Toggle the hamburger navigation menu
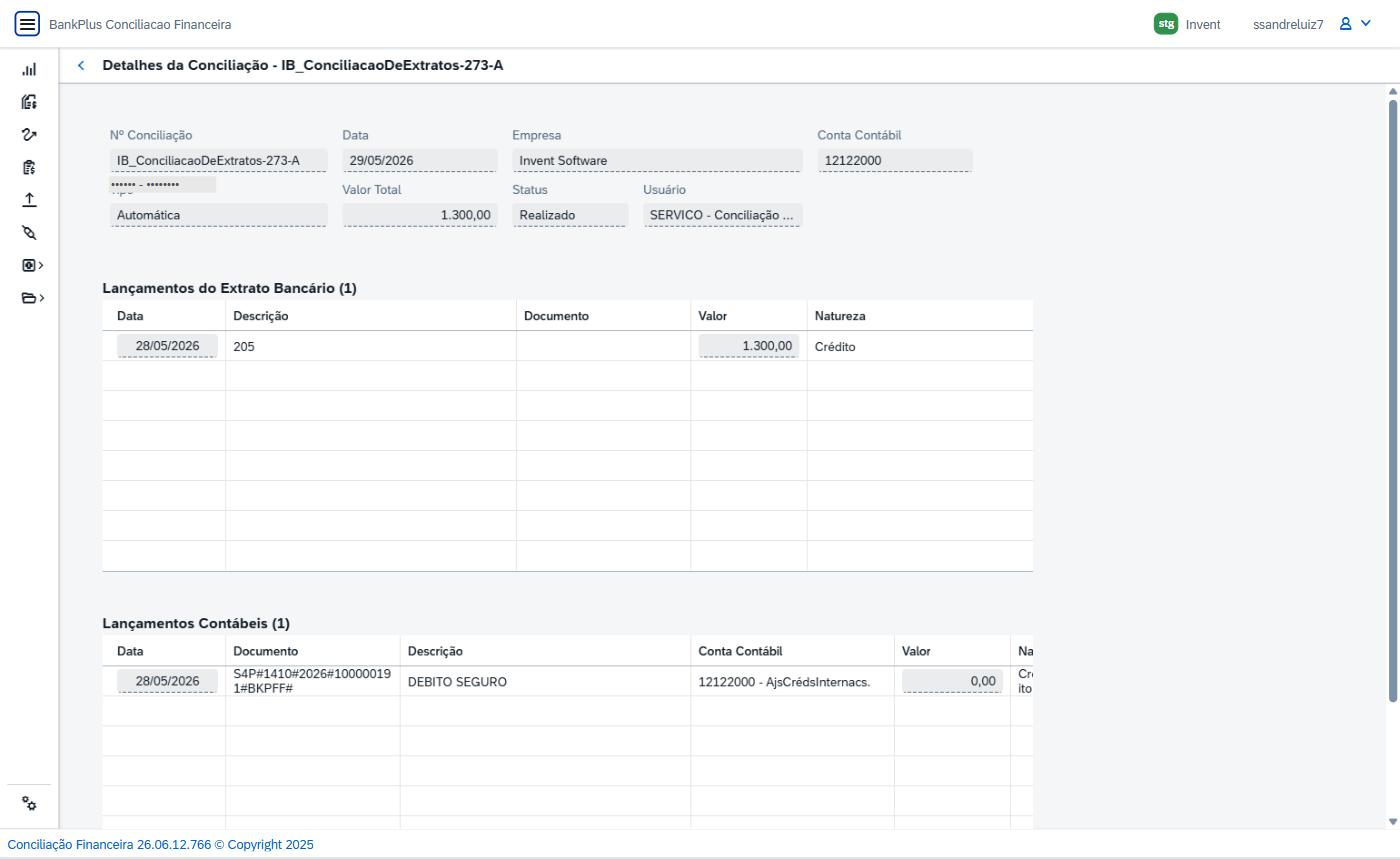The width and height of the screenshot is (1400, 859). pos(27,24)
